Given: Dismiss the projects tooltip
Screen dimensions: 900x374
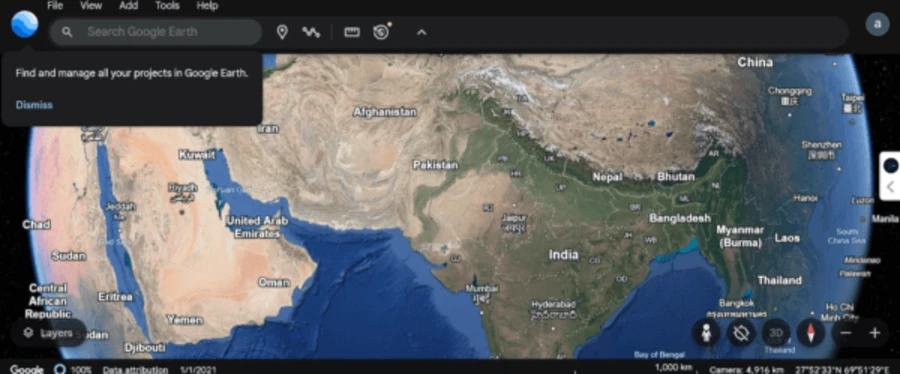Looking at the screenshot, I should 34,105.
